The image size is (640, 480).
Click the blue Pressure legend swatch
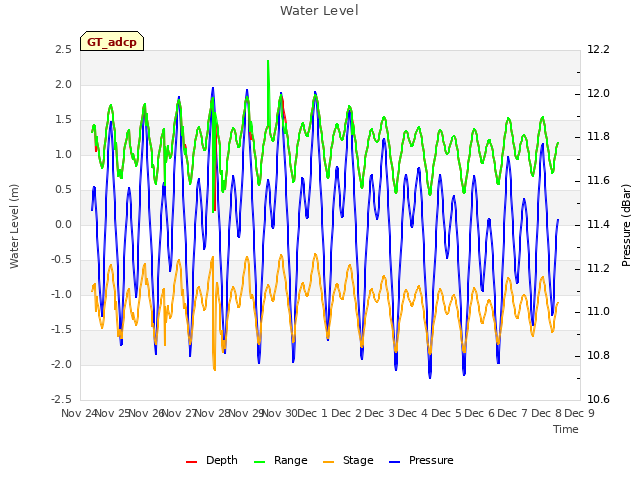tap(395, 462)
